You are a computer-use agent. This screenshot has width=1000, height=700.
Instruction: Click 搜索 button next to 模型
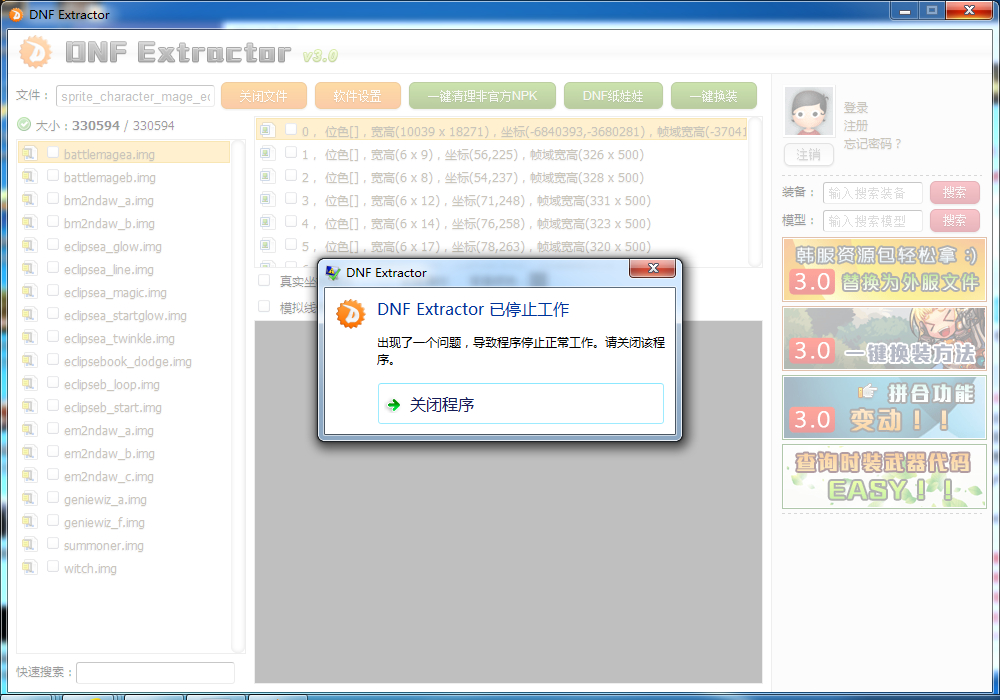click(954, 221)
